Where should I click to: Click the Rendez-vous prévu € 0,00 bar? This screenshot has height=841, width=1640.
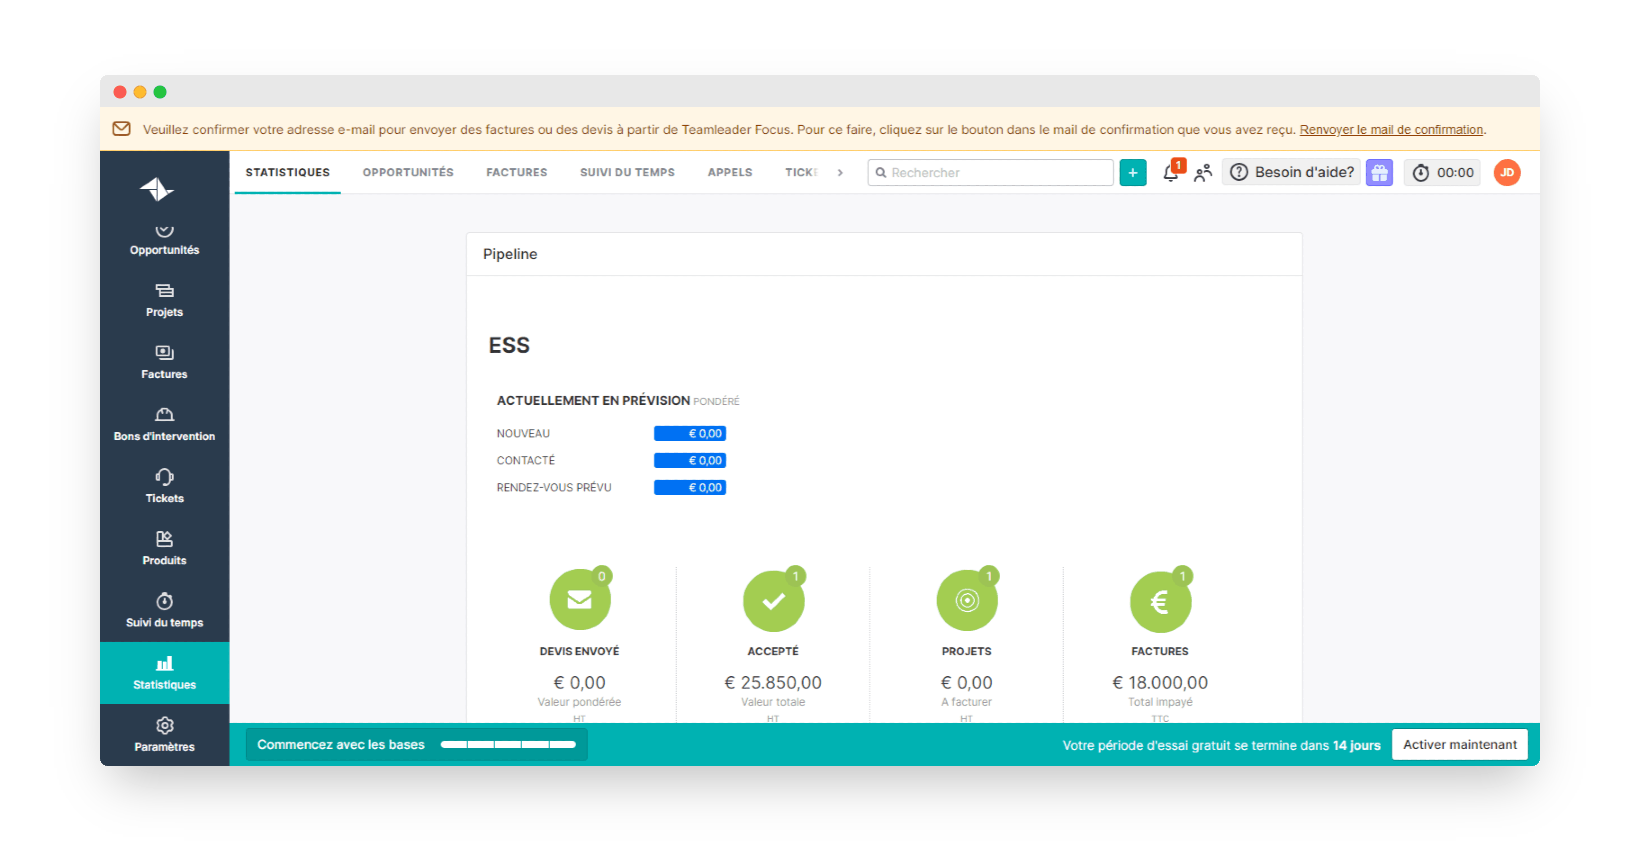(690, 487)
